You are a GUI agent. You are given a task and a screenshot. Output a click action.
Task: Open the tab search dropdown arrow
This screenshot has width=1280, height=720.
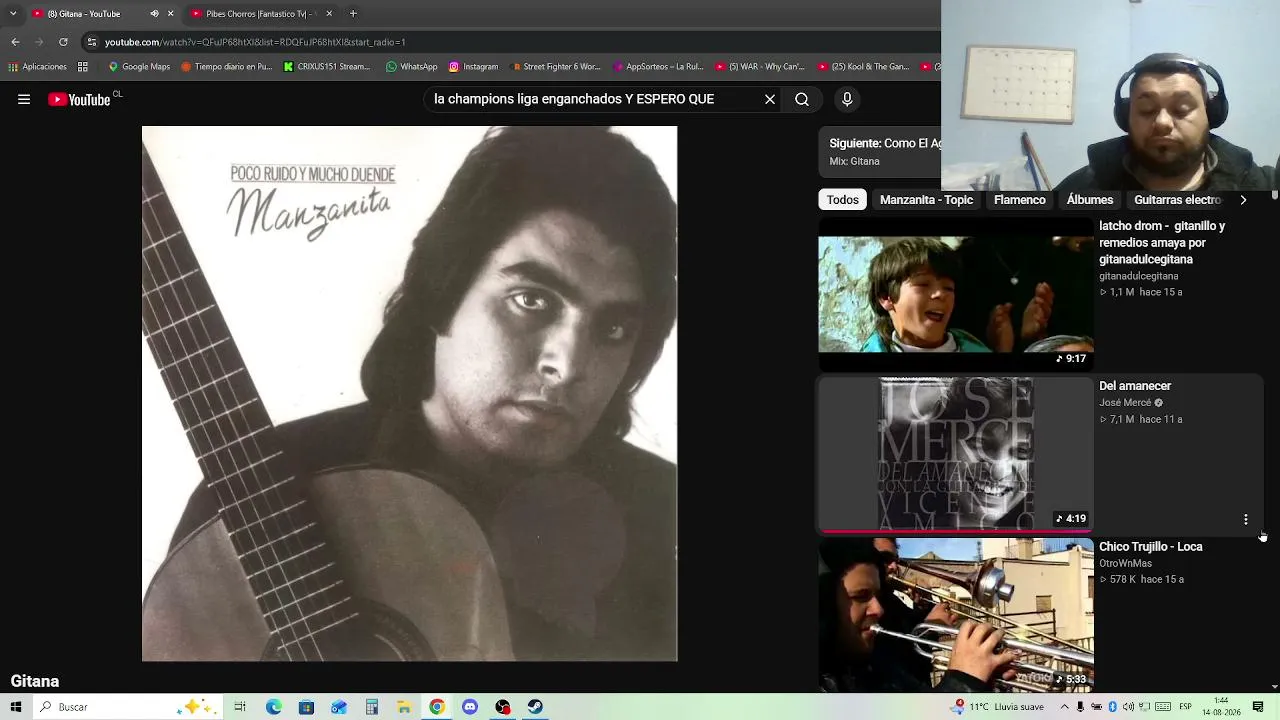(13, 13)
